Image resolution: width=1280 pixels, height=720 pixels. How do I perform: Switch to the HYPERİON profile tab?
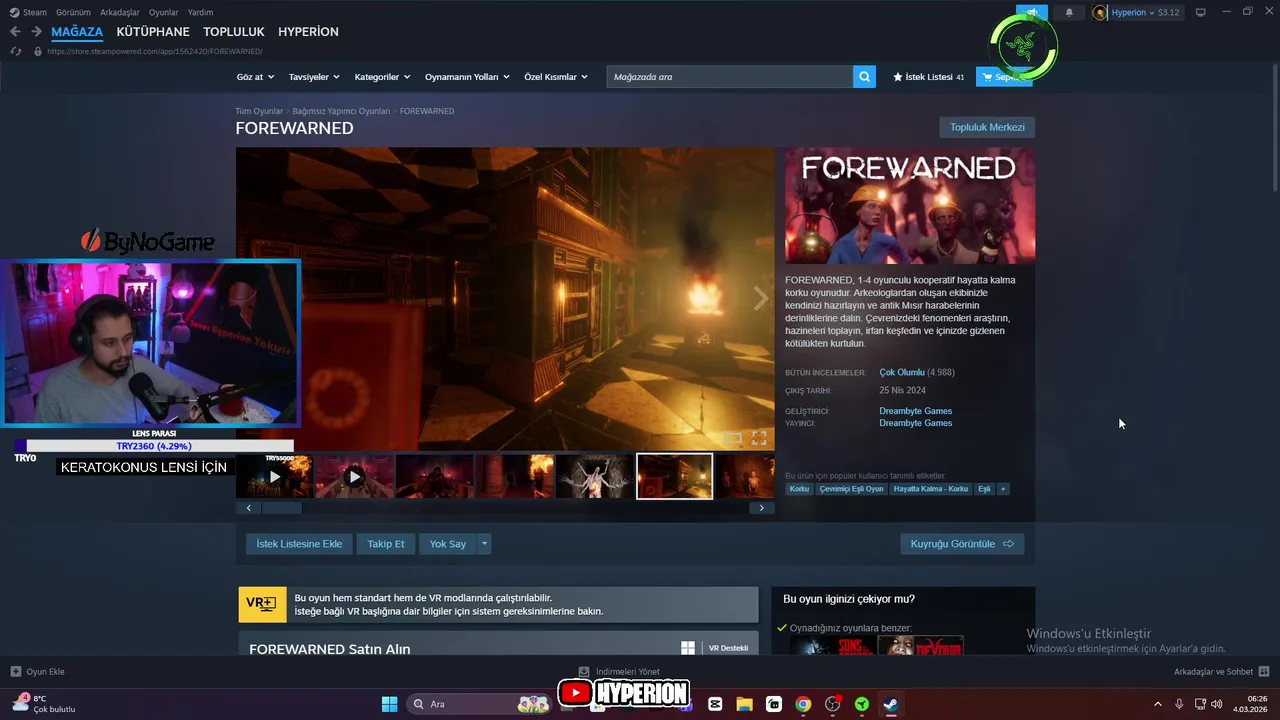(x=308, y=32)
